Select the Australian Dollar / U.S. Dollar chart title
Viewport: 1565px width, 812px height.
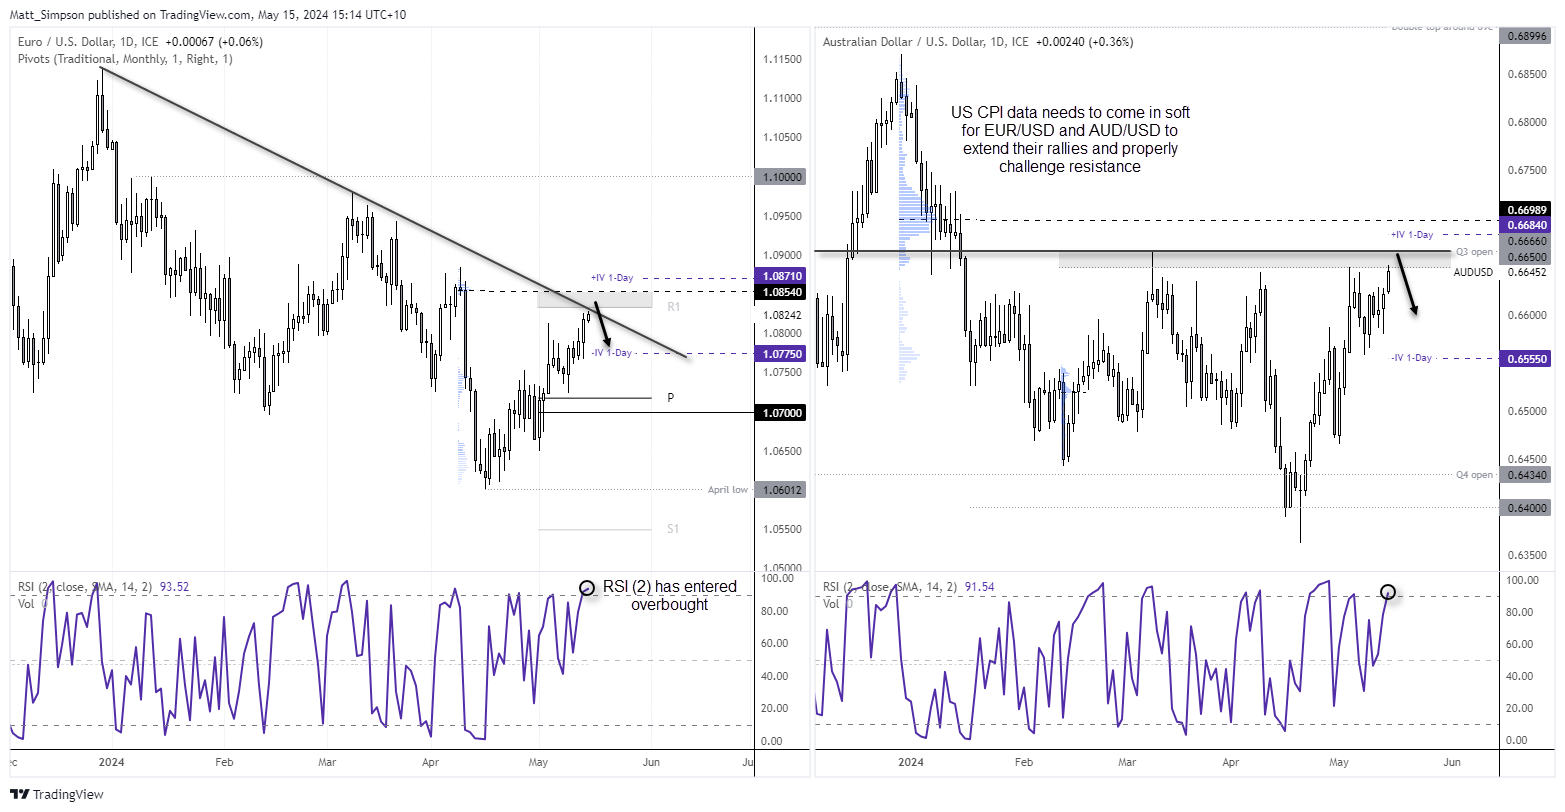pyautogui.click(x=978, y=42)
